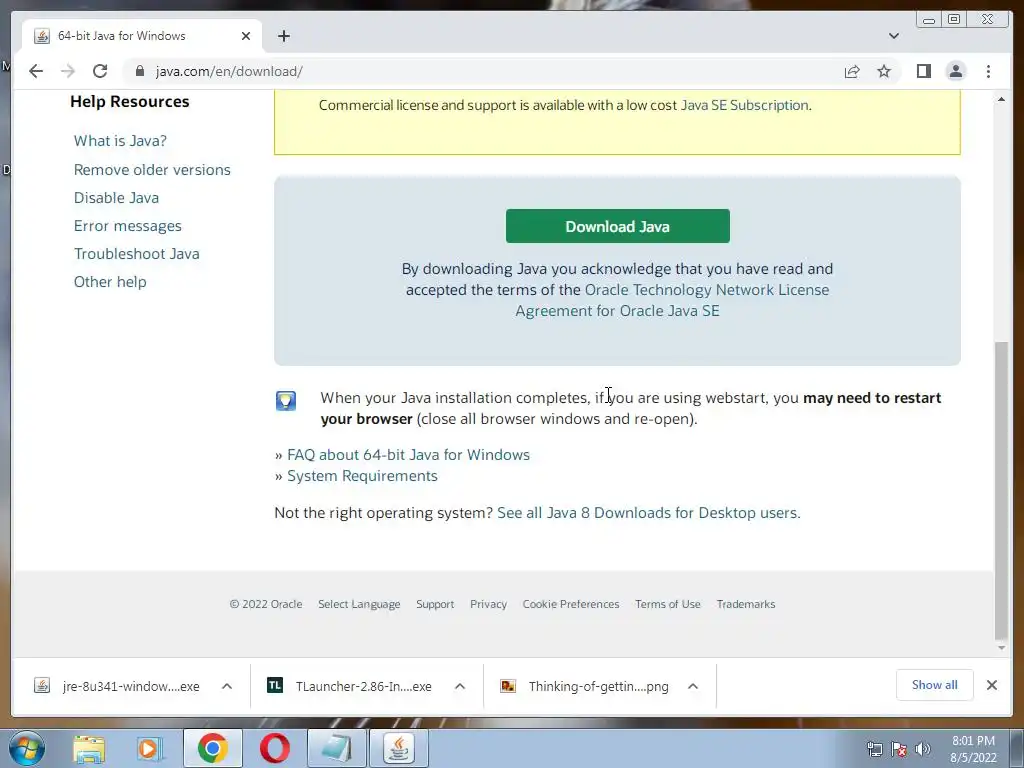Open Cookie Preferences in the footer
The height and width of the screenshot is (768, 1024).
(571, 604)
